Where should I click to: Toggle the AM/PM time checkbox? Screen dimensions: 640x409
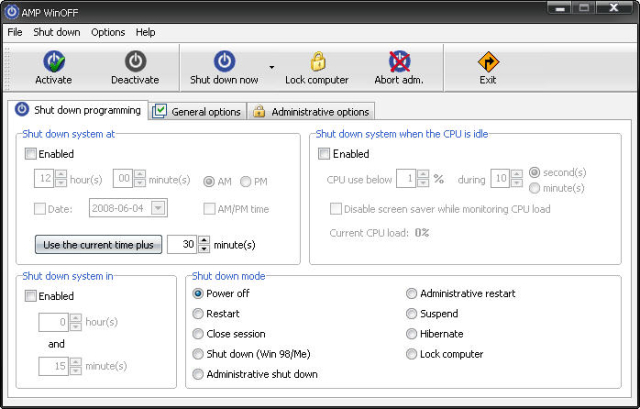point(209,209)
